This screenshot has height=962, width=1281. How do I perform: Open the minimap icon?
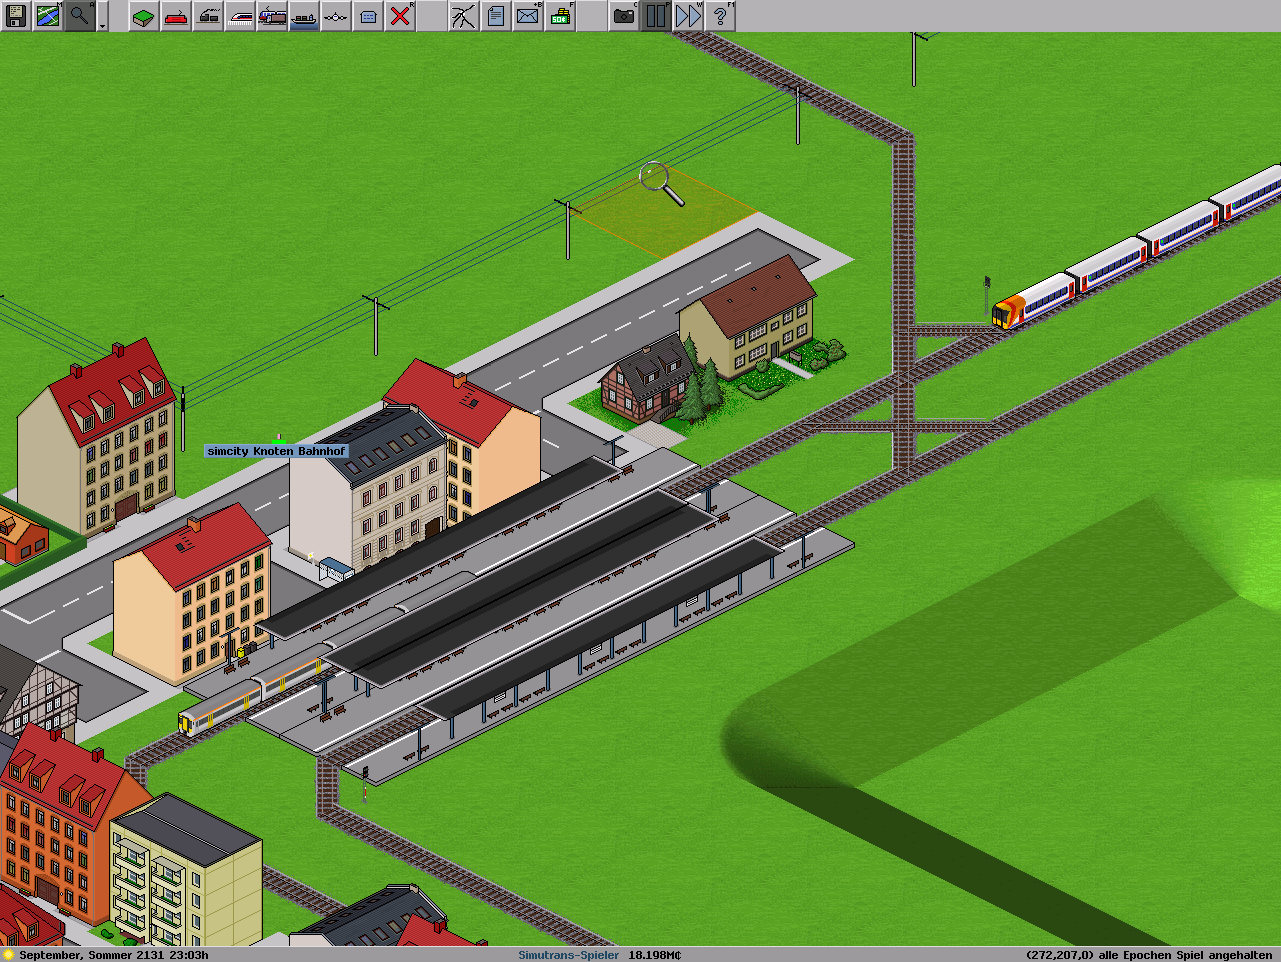(48, 16)
